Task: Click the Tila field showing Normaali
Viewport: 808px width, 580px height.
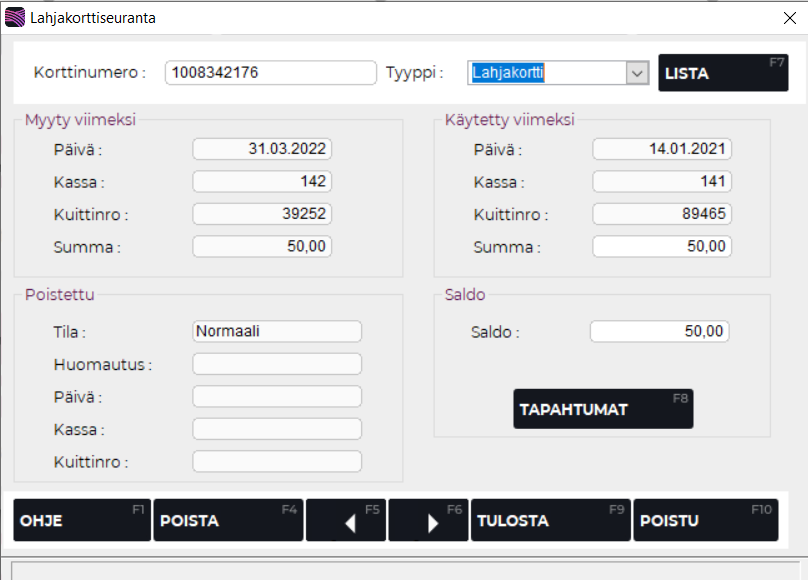Action: pyautogui.click(x=277, y=331)
